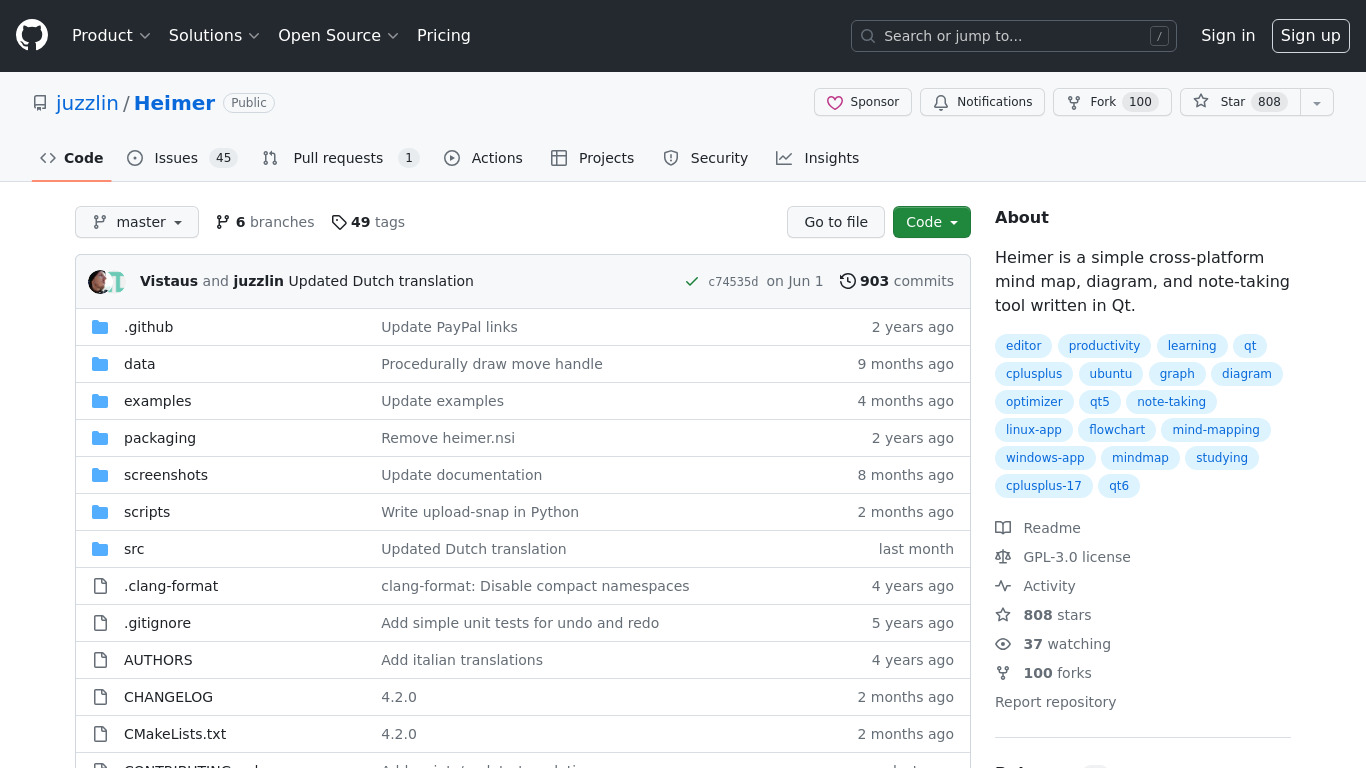Click the branch icon beside 6 branches
The image size is (1366, 768).
[223, 222]
